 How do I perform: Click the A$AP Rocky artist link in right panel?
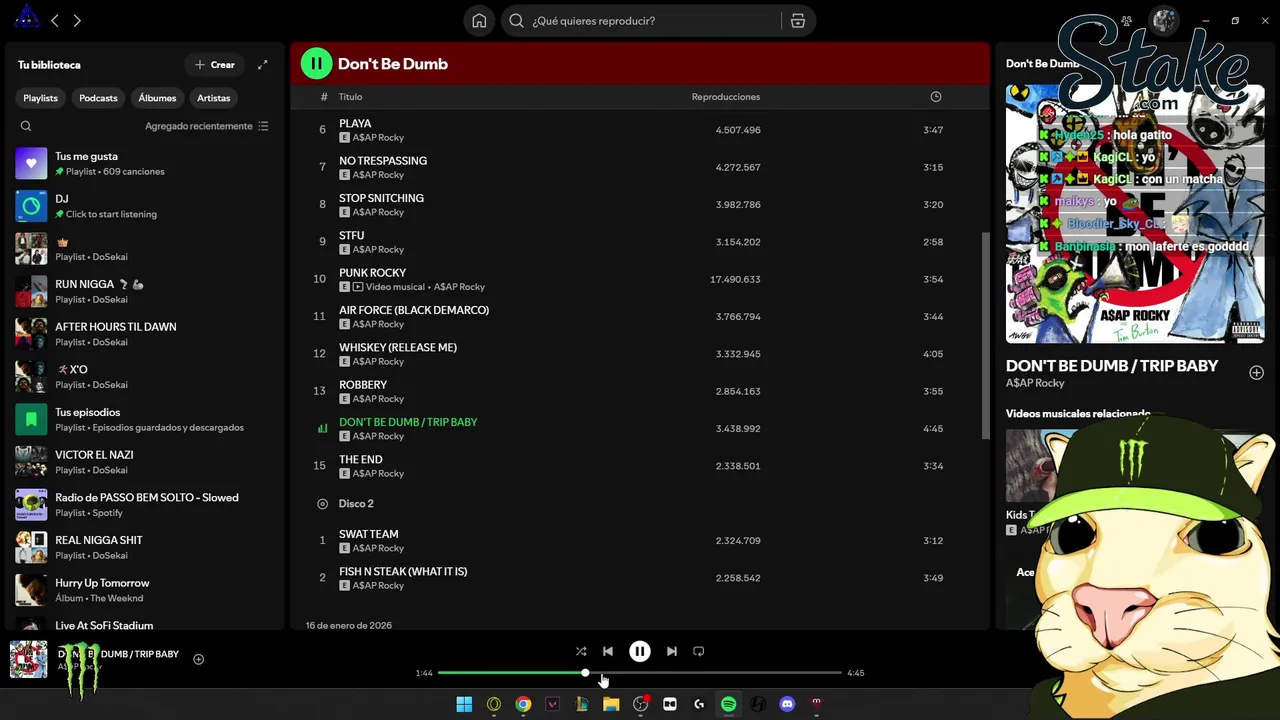1035,383
